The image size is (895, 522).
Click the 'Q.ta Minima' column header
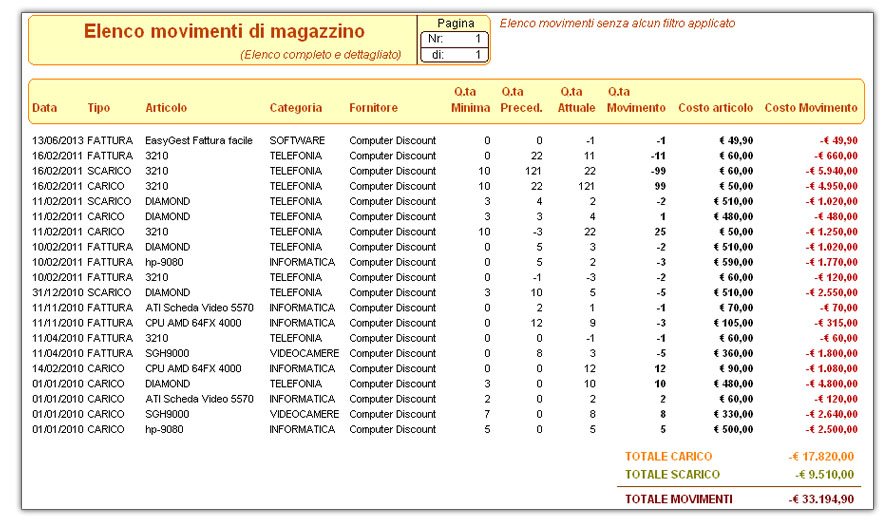470,100
